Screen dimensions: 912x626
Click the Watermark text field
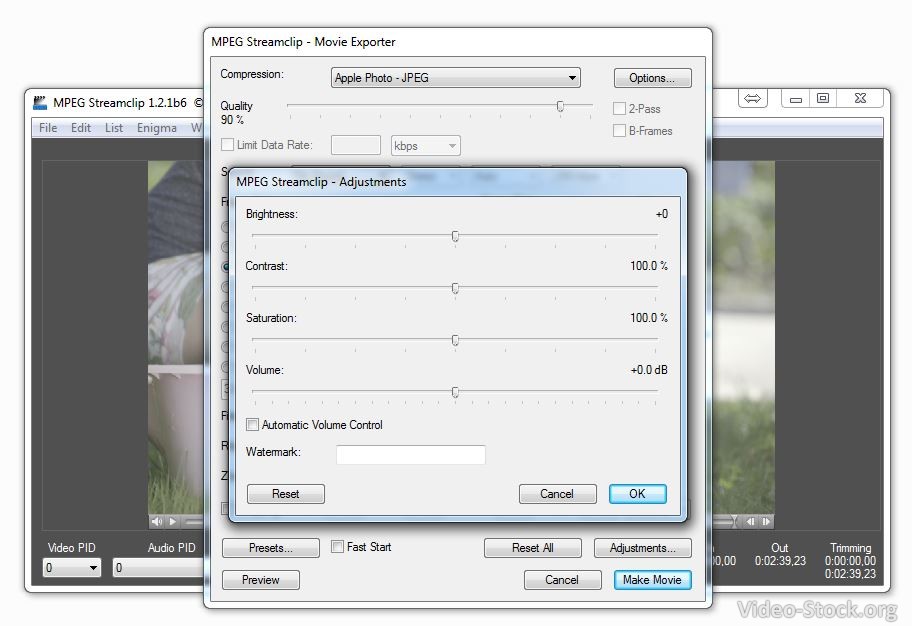tap(411, 455)
